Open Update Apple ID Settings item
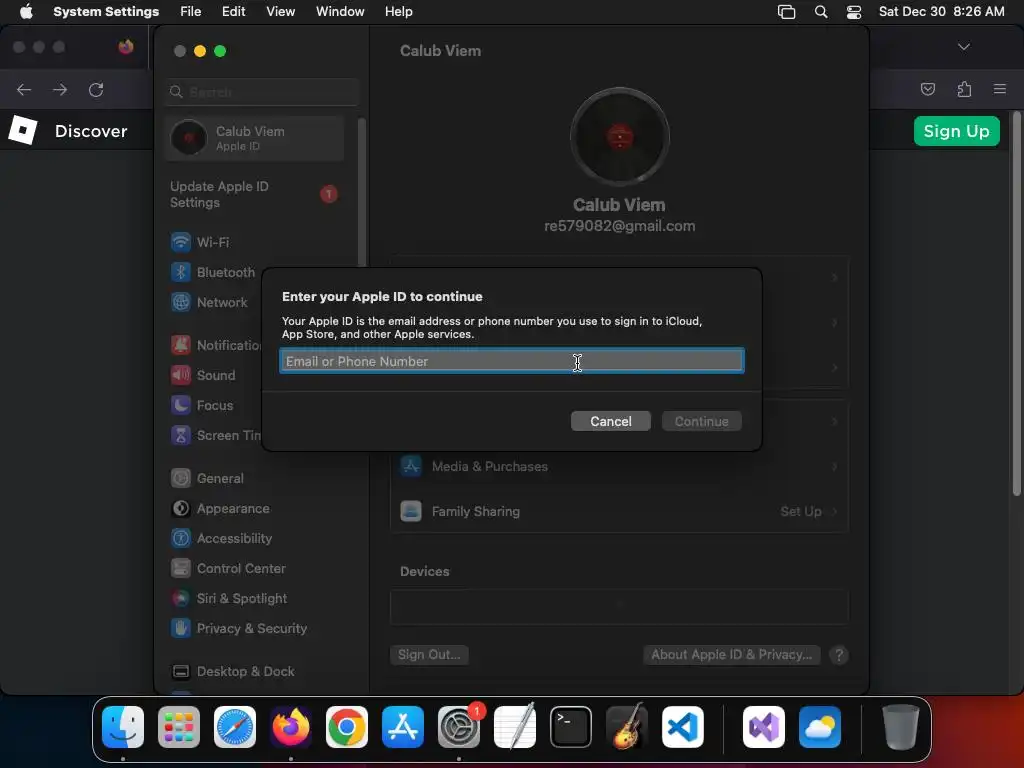 [253, 195]
